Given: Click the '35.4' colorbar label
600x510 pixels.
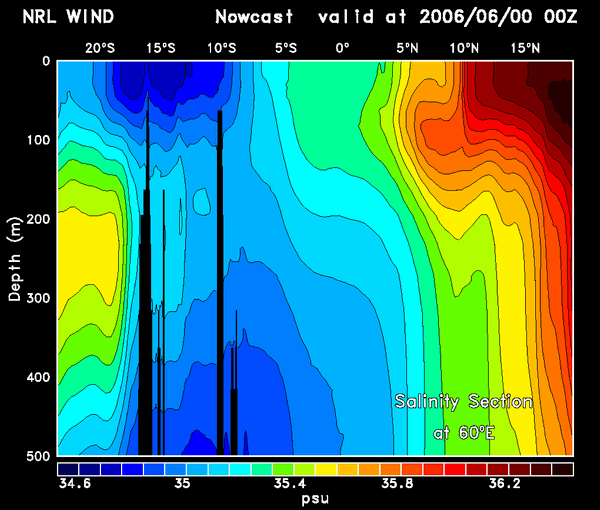Looking at the screenshot, I should coord(290,484).
